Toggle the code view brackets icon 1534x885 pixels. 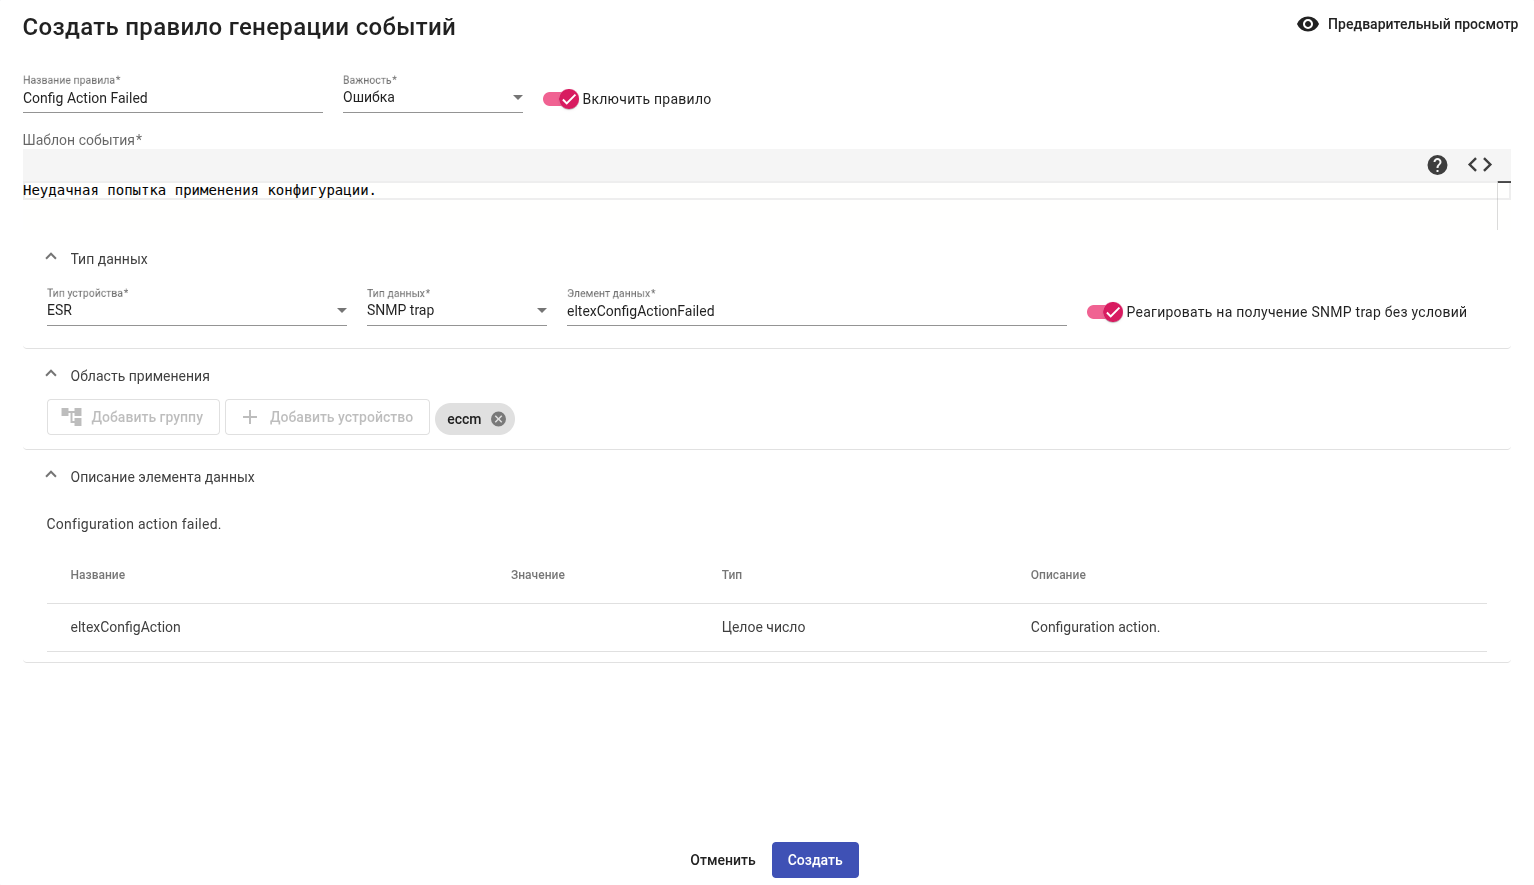(x=1480, y=165)
